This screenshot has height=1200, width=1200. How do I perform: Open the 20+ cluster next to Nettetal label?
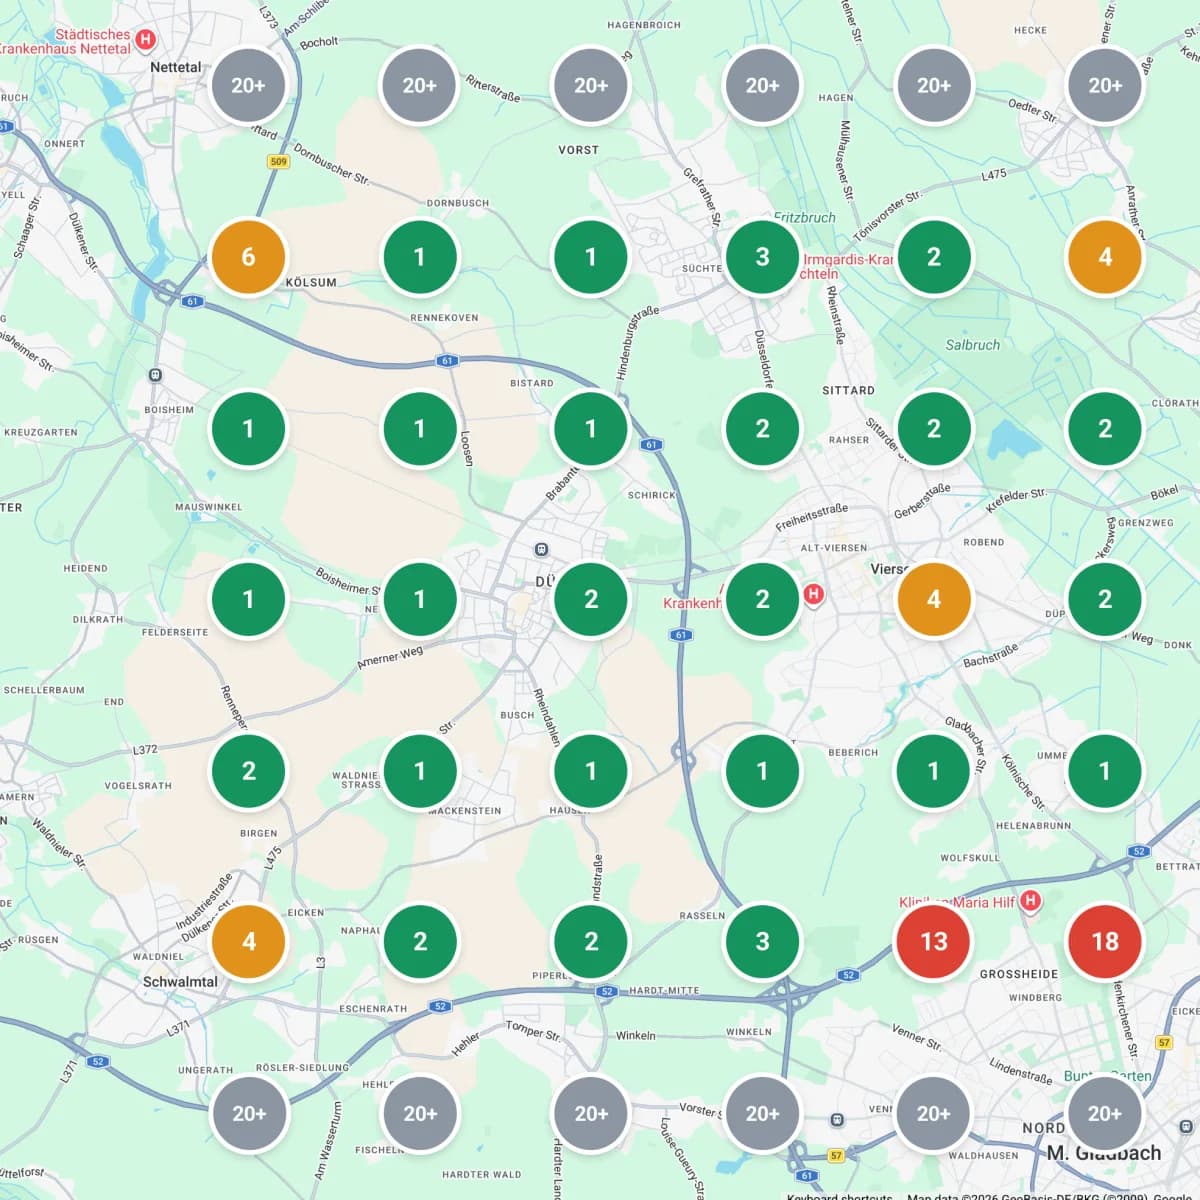point(248,85)
